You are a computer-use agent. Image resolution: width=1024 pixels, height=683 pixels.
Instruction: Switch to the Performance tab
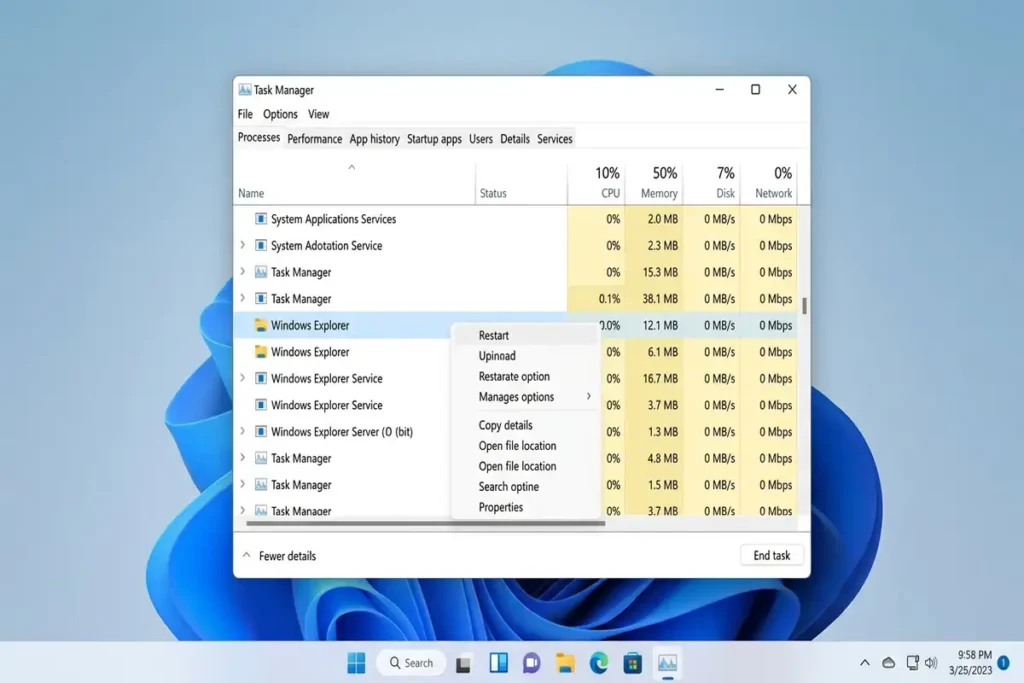point(315,139)
